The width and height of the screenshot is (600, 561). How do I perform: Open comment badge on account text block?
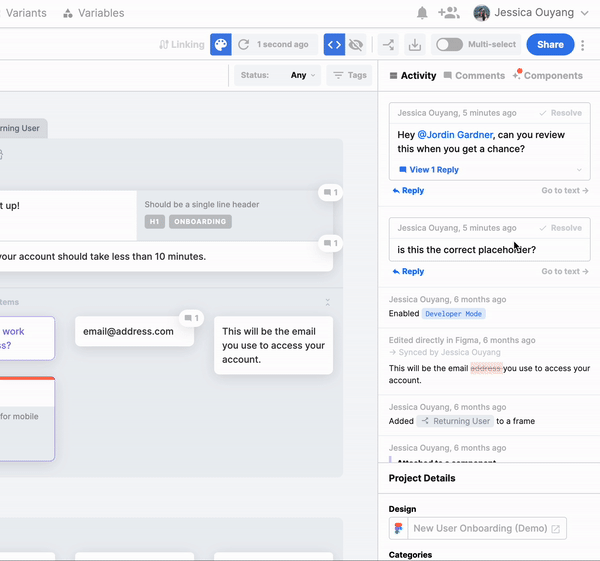coord(330,243)
